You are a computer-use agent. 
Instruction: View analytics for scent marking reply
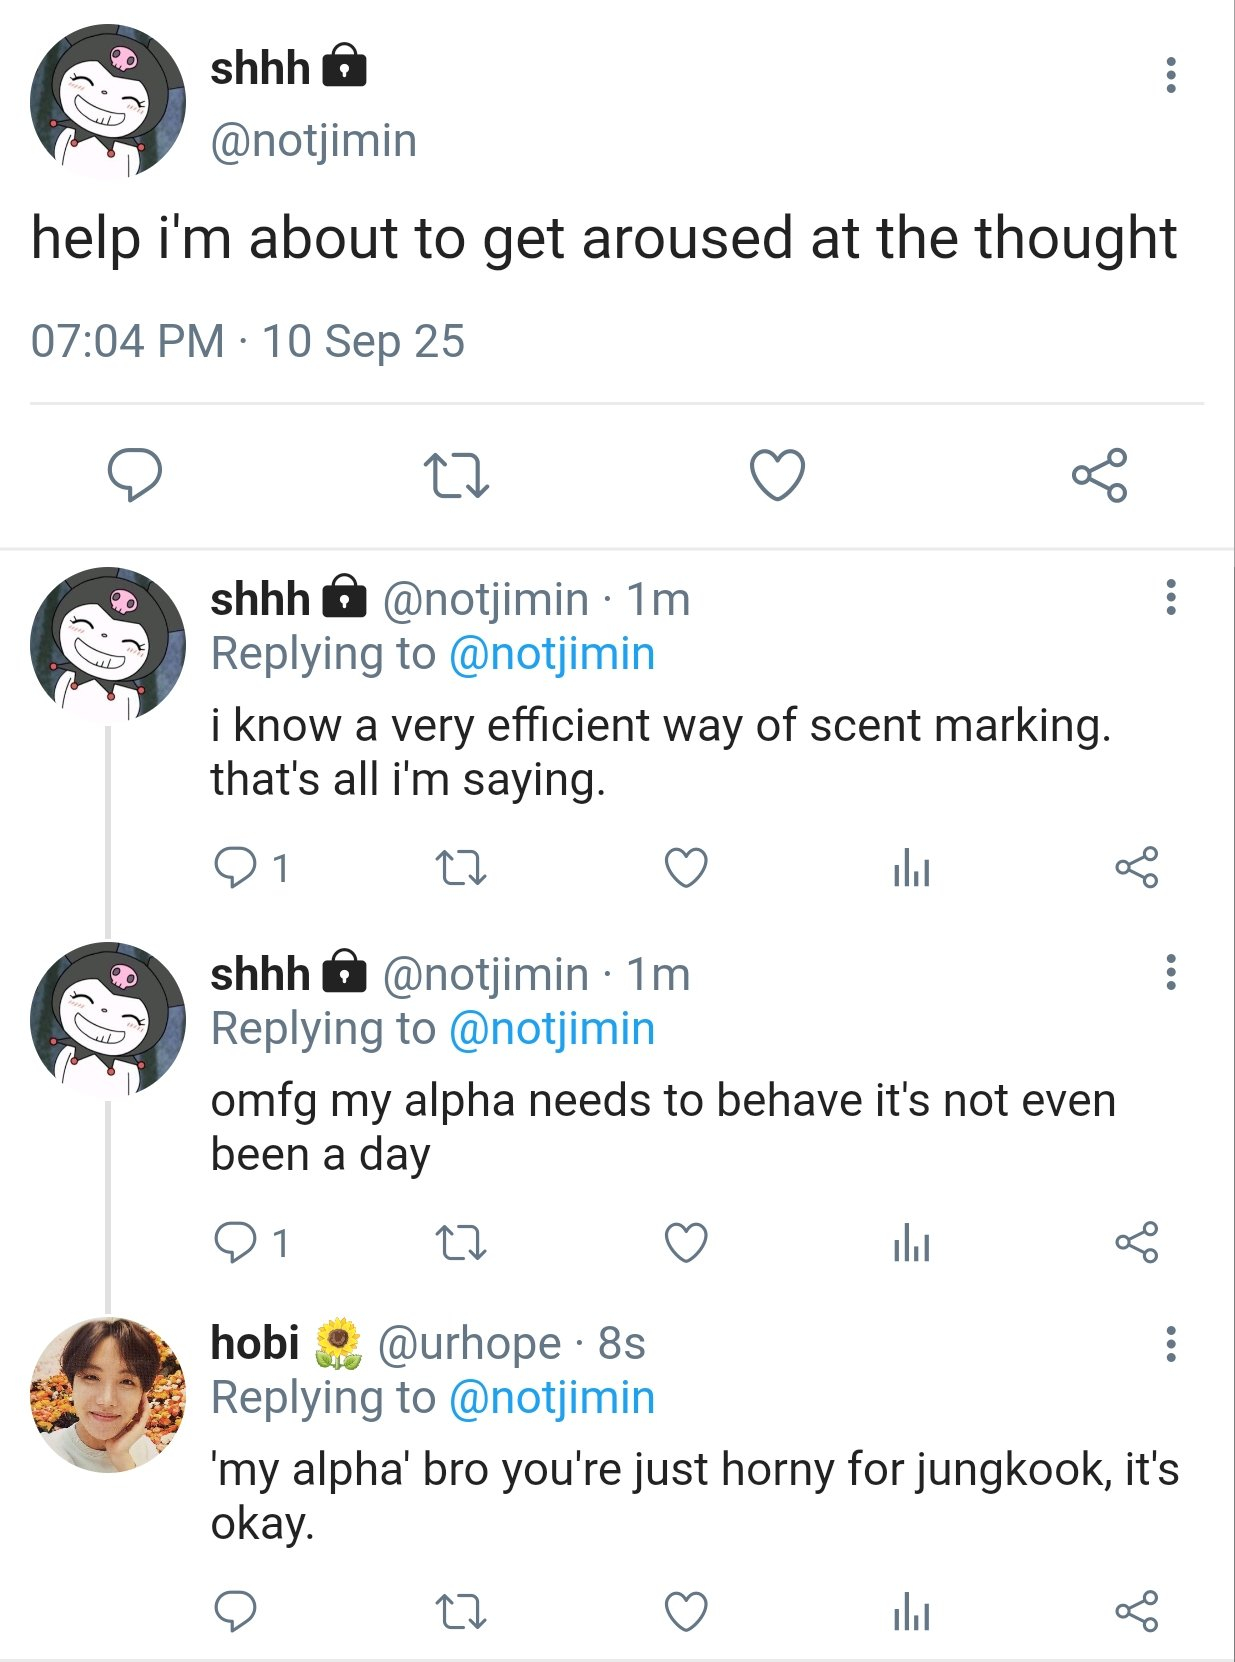point(911,868)
